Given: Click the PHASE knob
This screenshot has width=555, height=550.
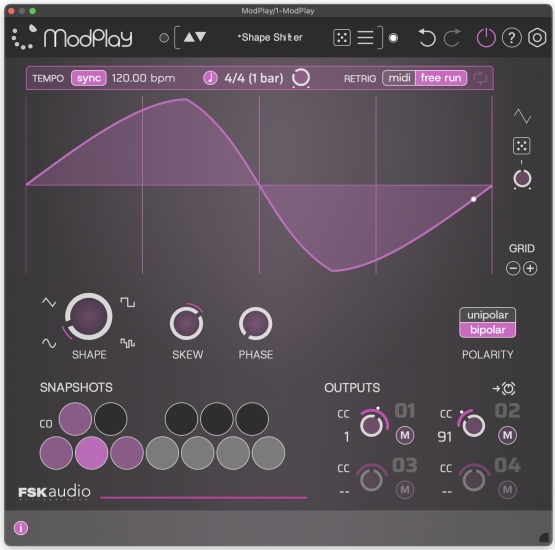Looking at the screenshot, I should coord(256,323).
